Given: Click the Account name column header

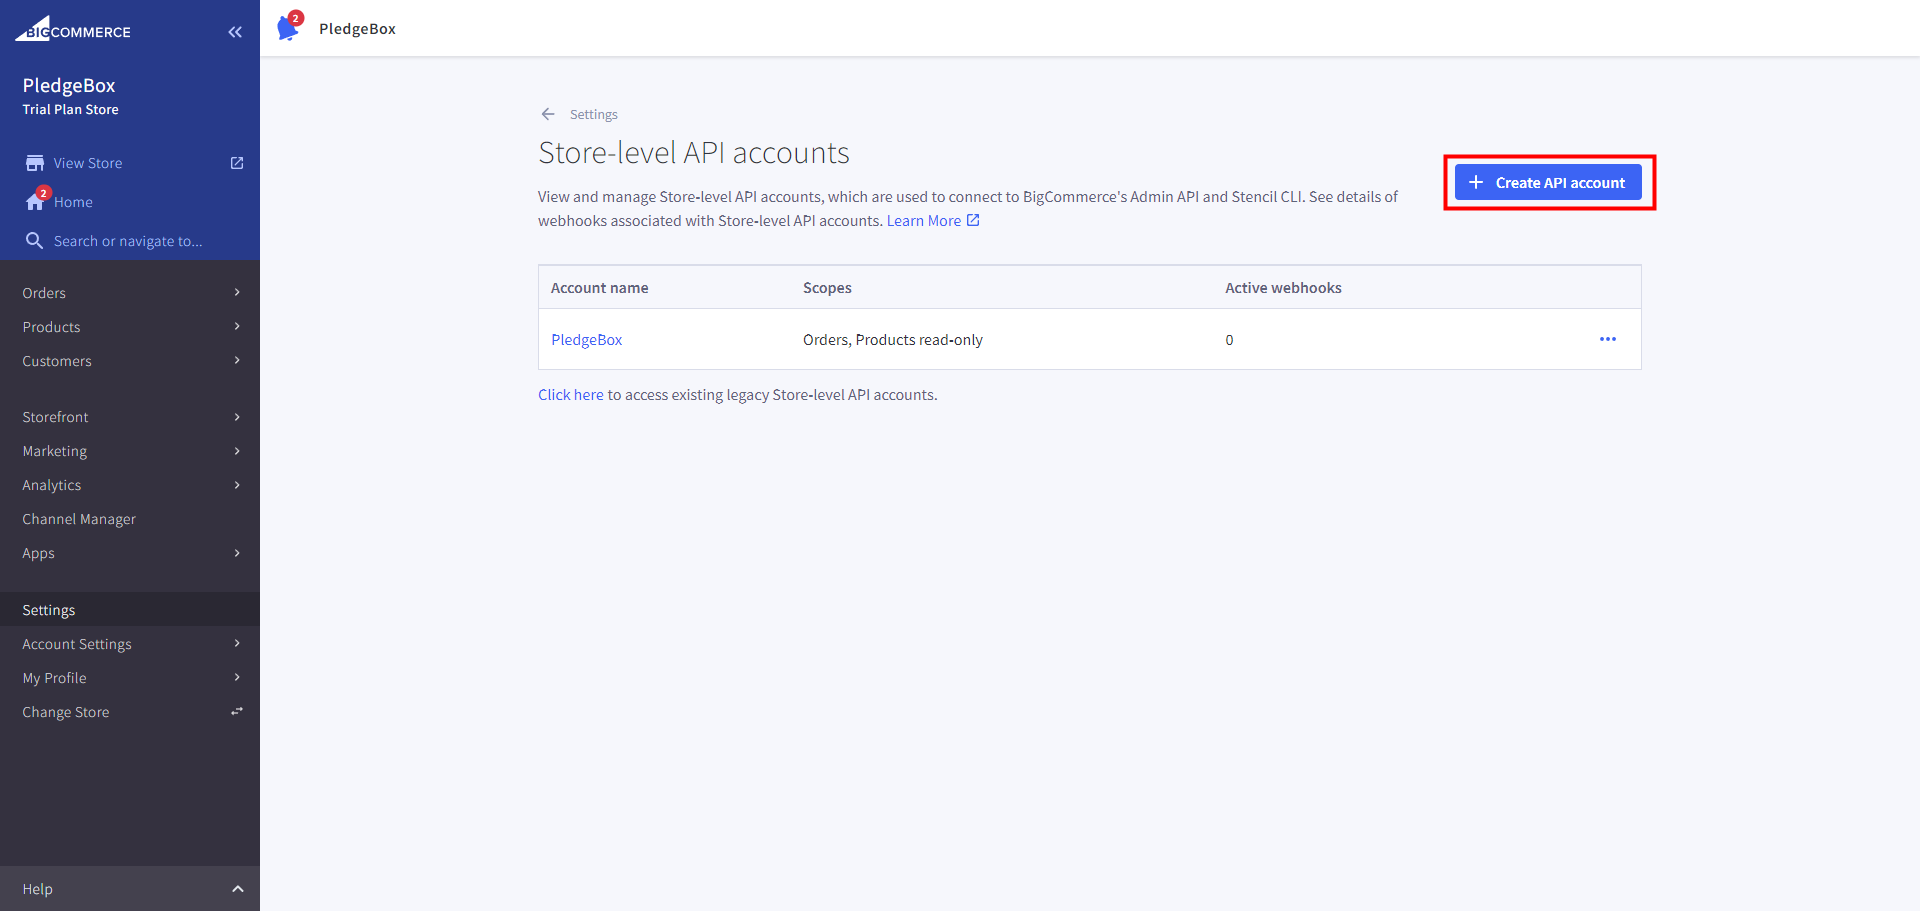Looking at the screenshot, I should pos(600,288).
